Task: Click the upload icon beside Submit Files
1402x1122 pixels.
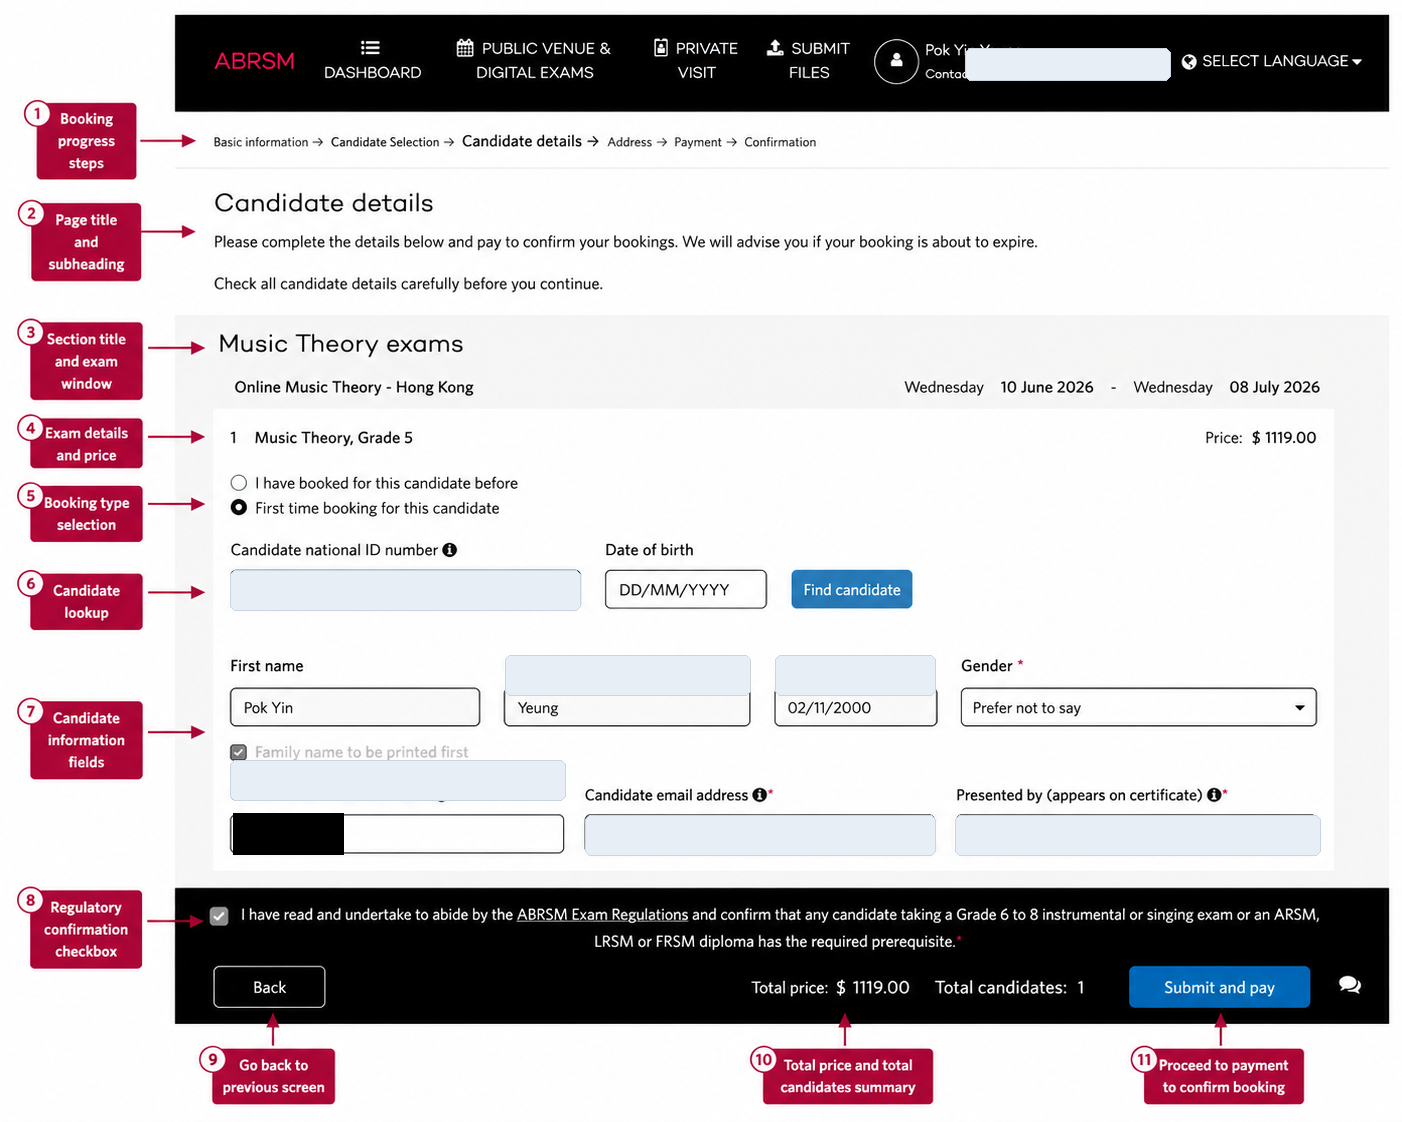Action: [775, 47]
